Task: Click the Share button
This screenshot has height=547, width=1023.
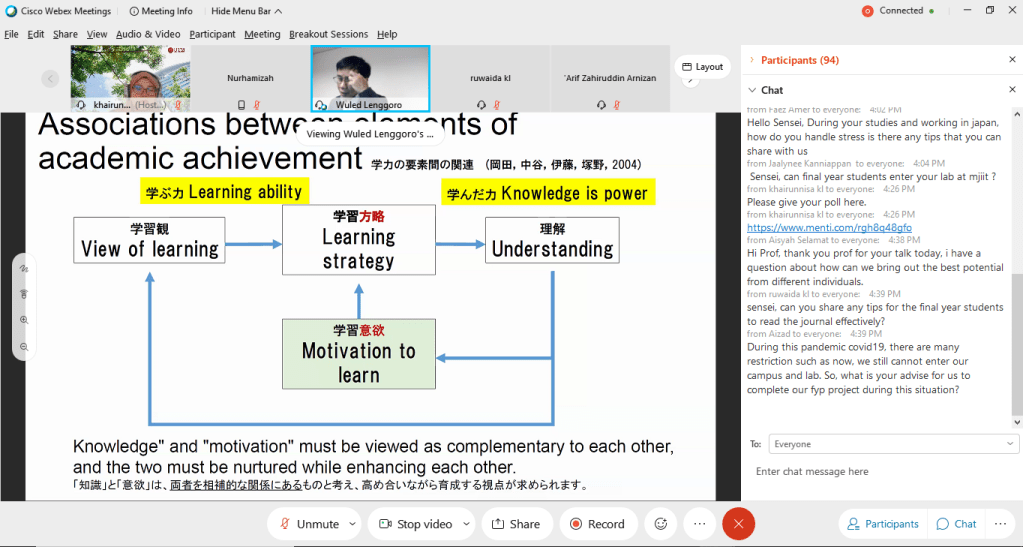Action: coord(516,524)
